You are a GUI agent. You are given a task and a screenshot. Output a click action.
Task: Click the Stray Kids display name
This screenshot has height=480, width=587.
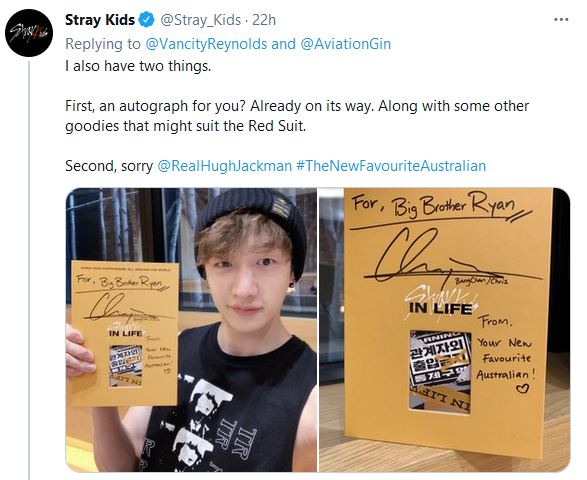click(x=100, y=20)
